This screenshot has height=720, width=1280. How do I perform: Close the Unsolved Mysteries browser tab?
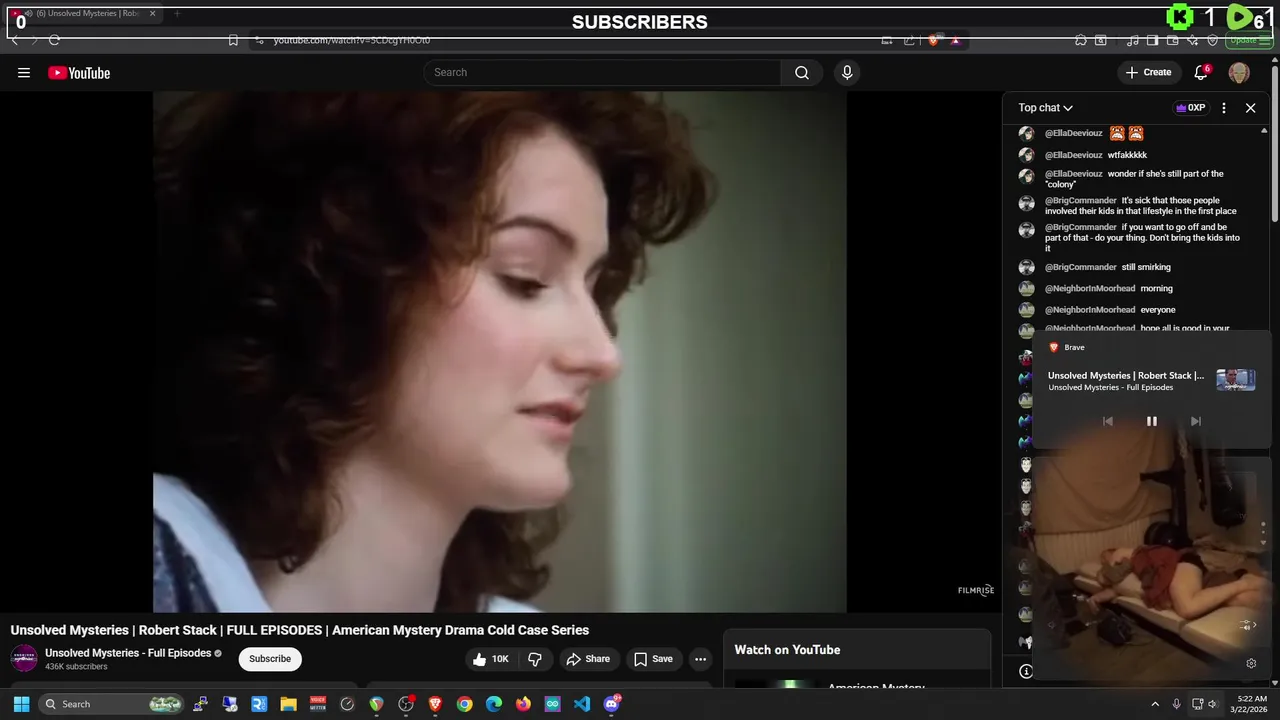pos(152,14)
